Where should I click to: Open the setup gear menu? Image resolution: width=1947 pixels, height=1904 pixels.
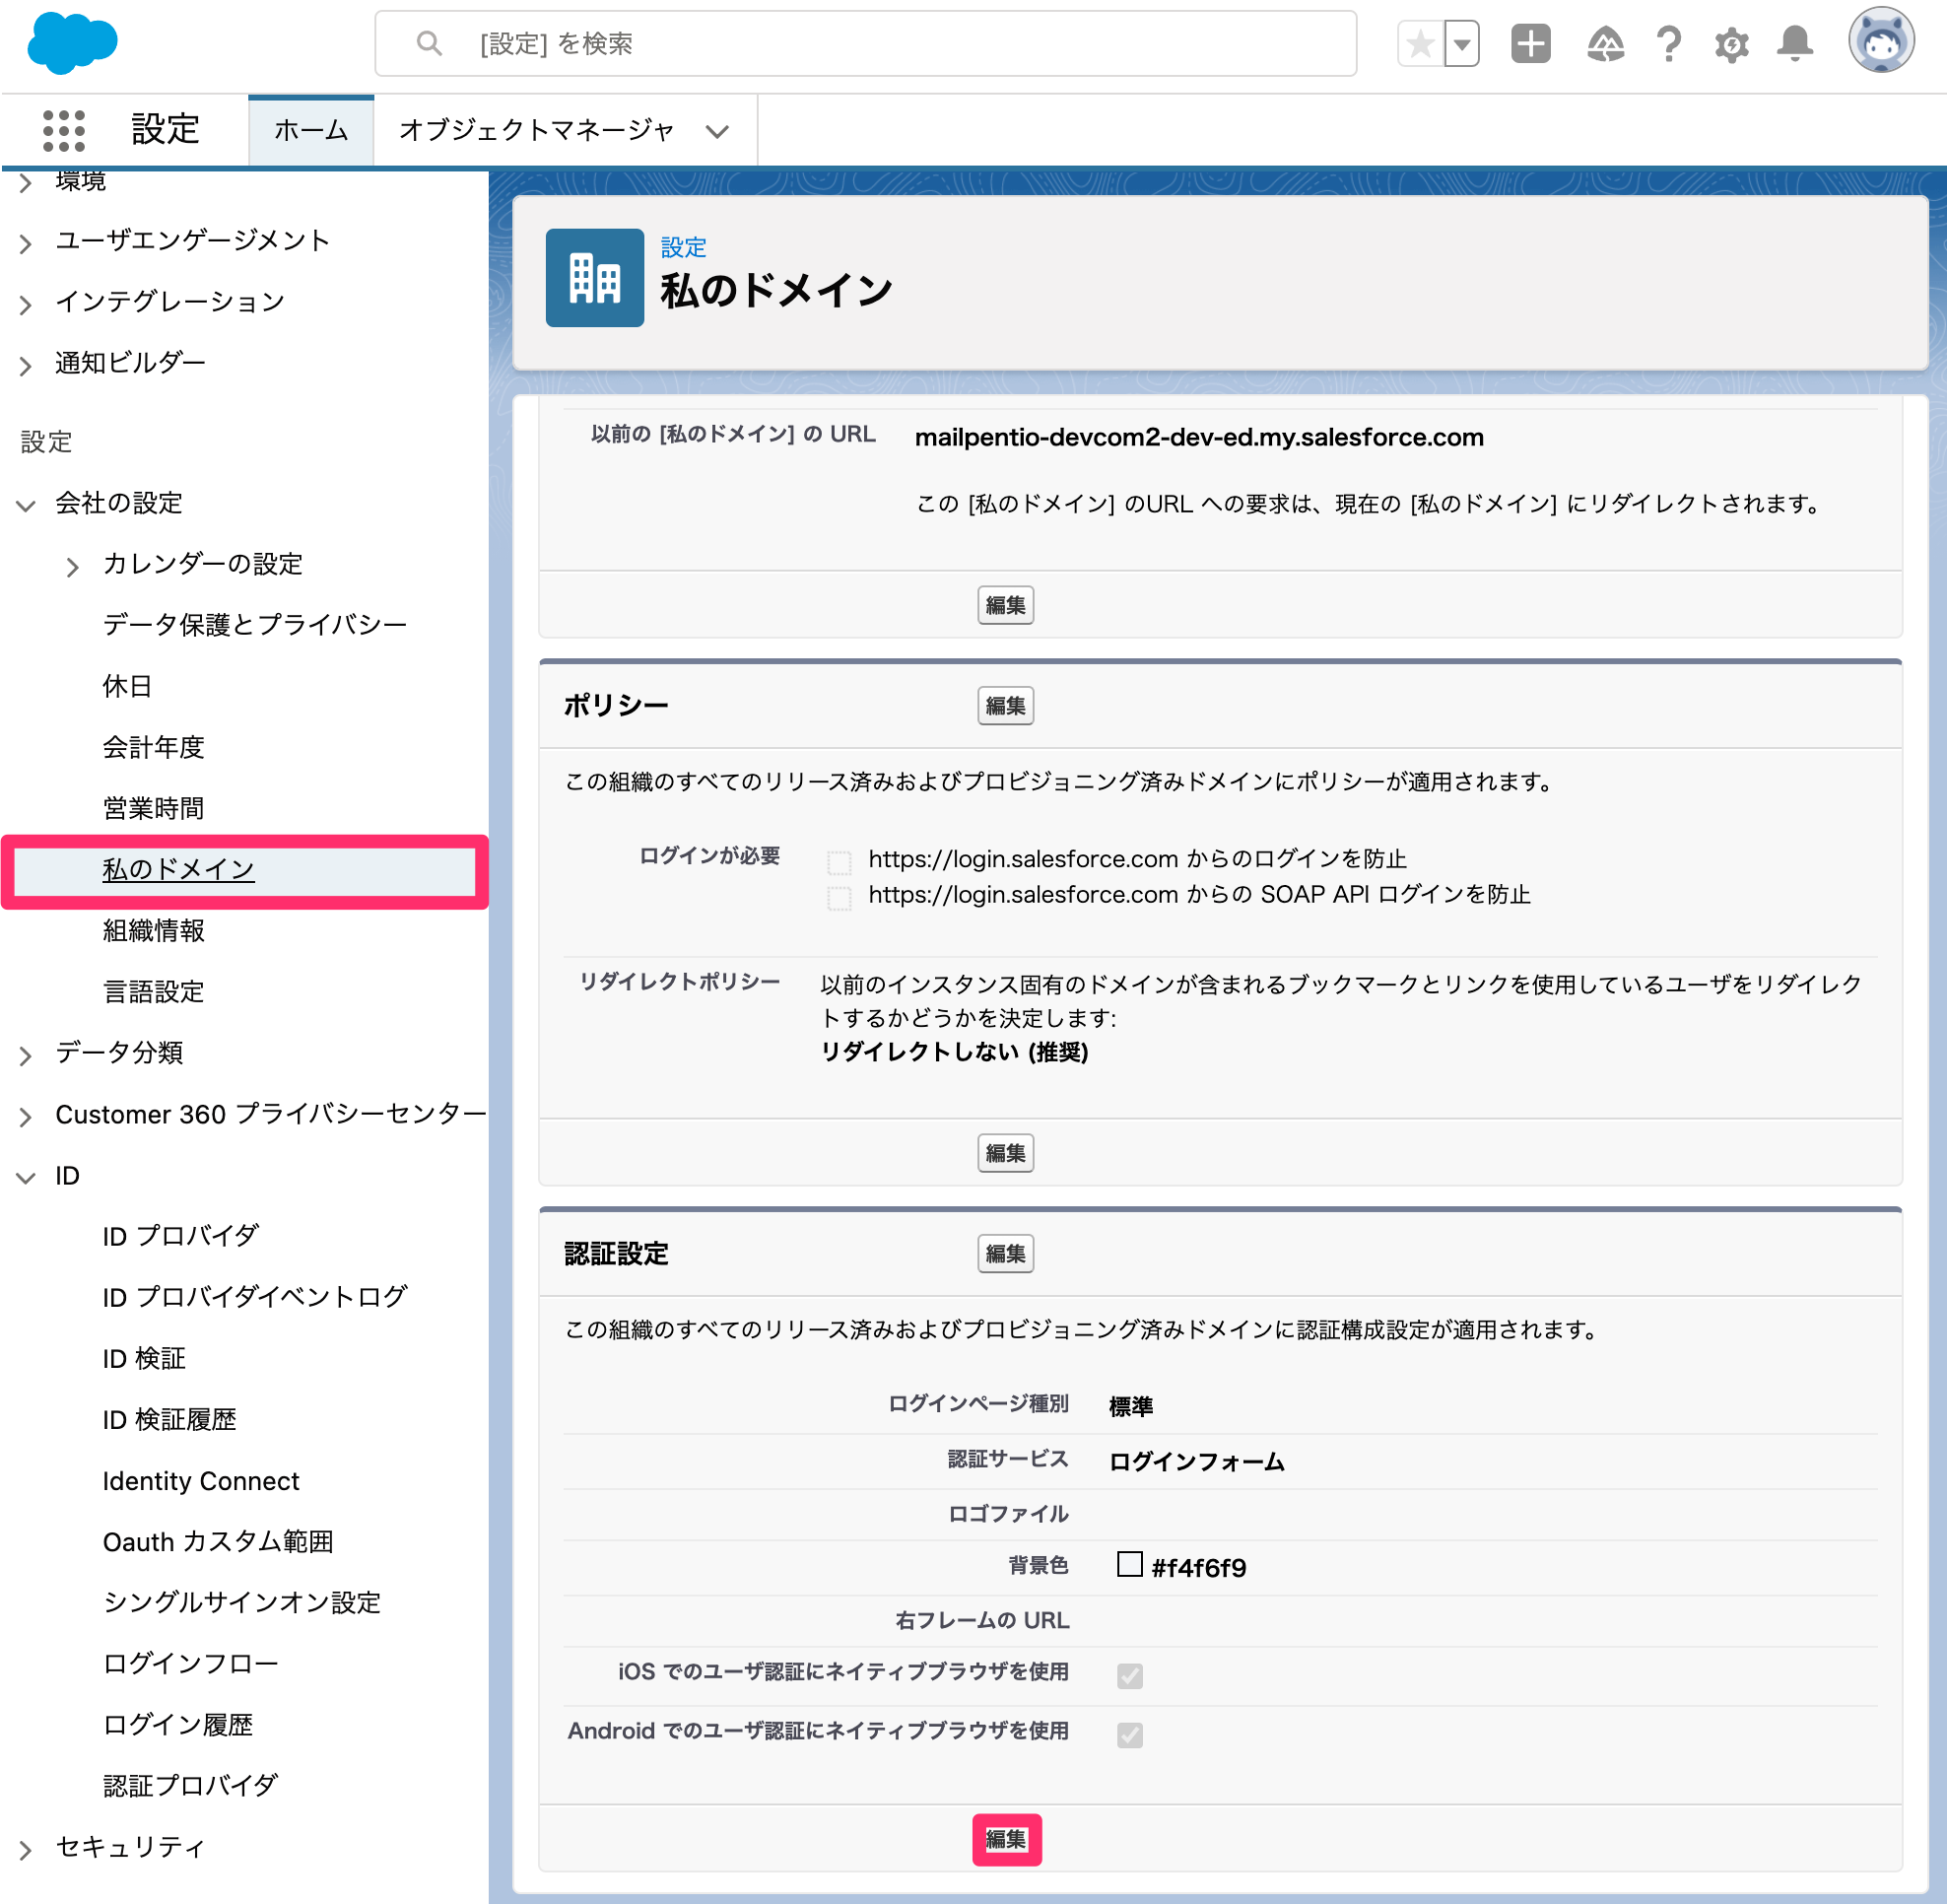pos(1731,44)
